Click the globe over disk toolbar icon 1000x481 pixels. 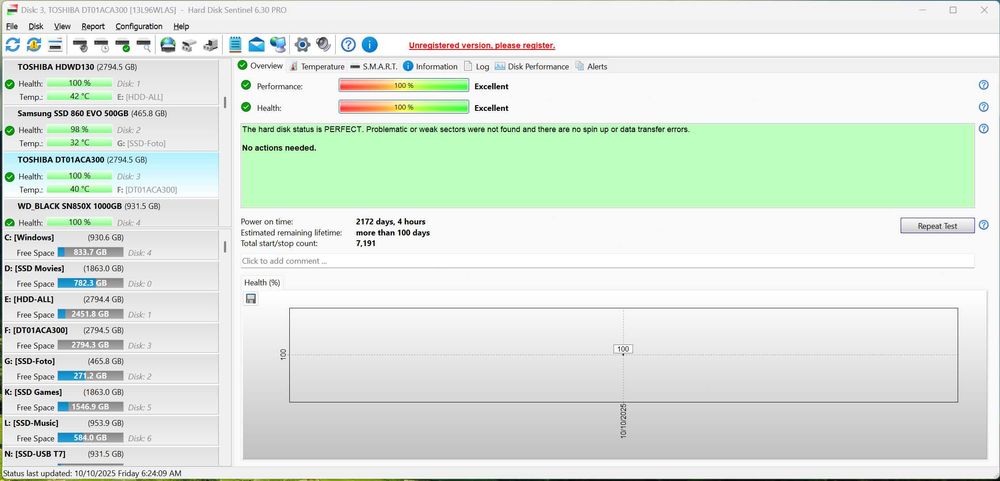coord(168,45)
